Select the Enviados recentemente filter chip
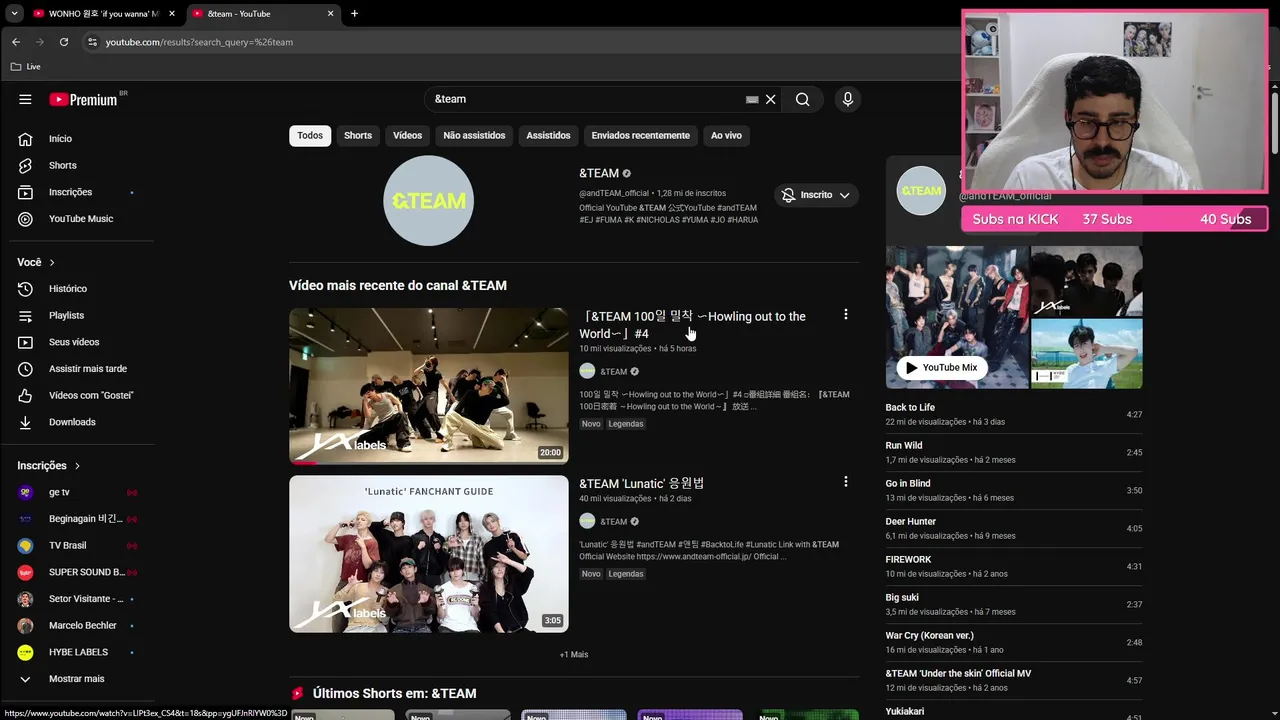Screen dimensions: 1280x720 pyautogui.click(x=640, y=135)
